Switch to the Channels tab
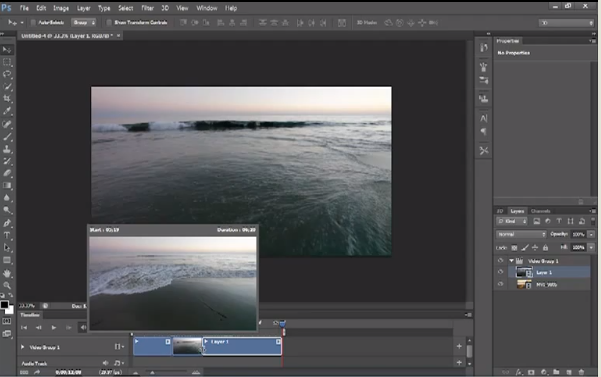The image size is (601, 377). pyautogui.click(x=540, y=211)
